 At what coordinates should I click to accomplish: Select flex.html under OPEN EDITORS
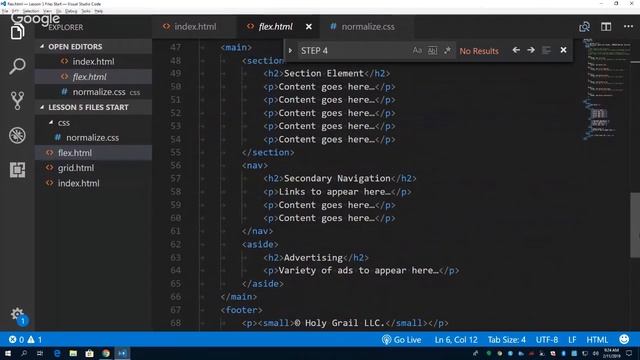coord(93,77)
